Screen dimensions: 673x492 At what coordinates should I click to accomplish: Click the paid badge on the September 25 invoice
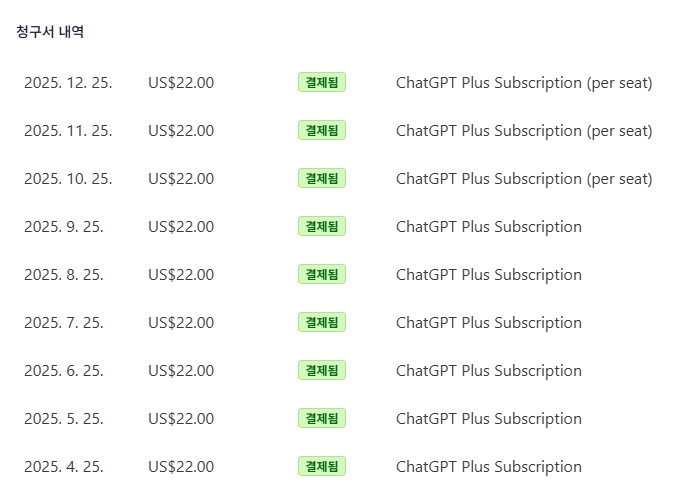tap(321, 227)
